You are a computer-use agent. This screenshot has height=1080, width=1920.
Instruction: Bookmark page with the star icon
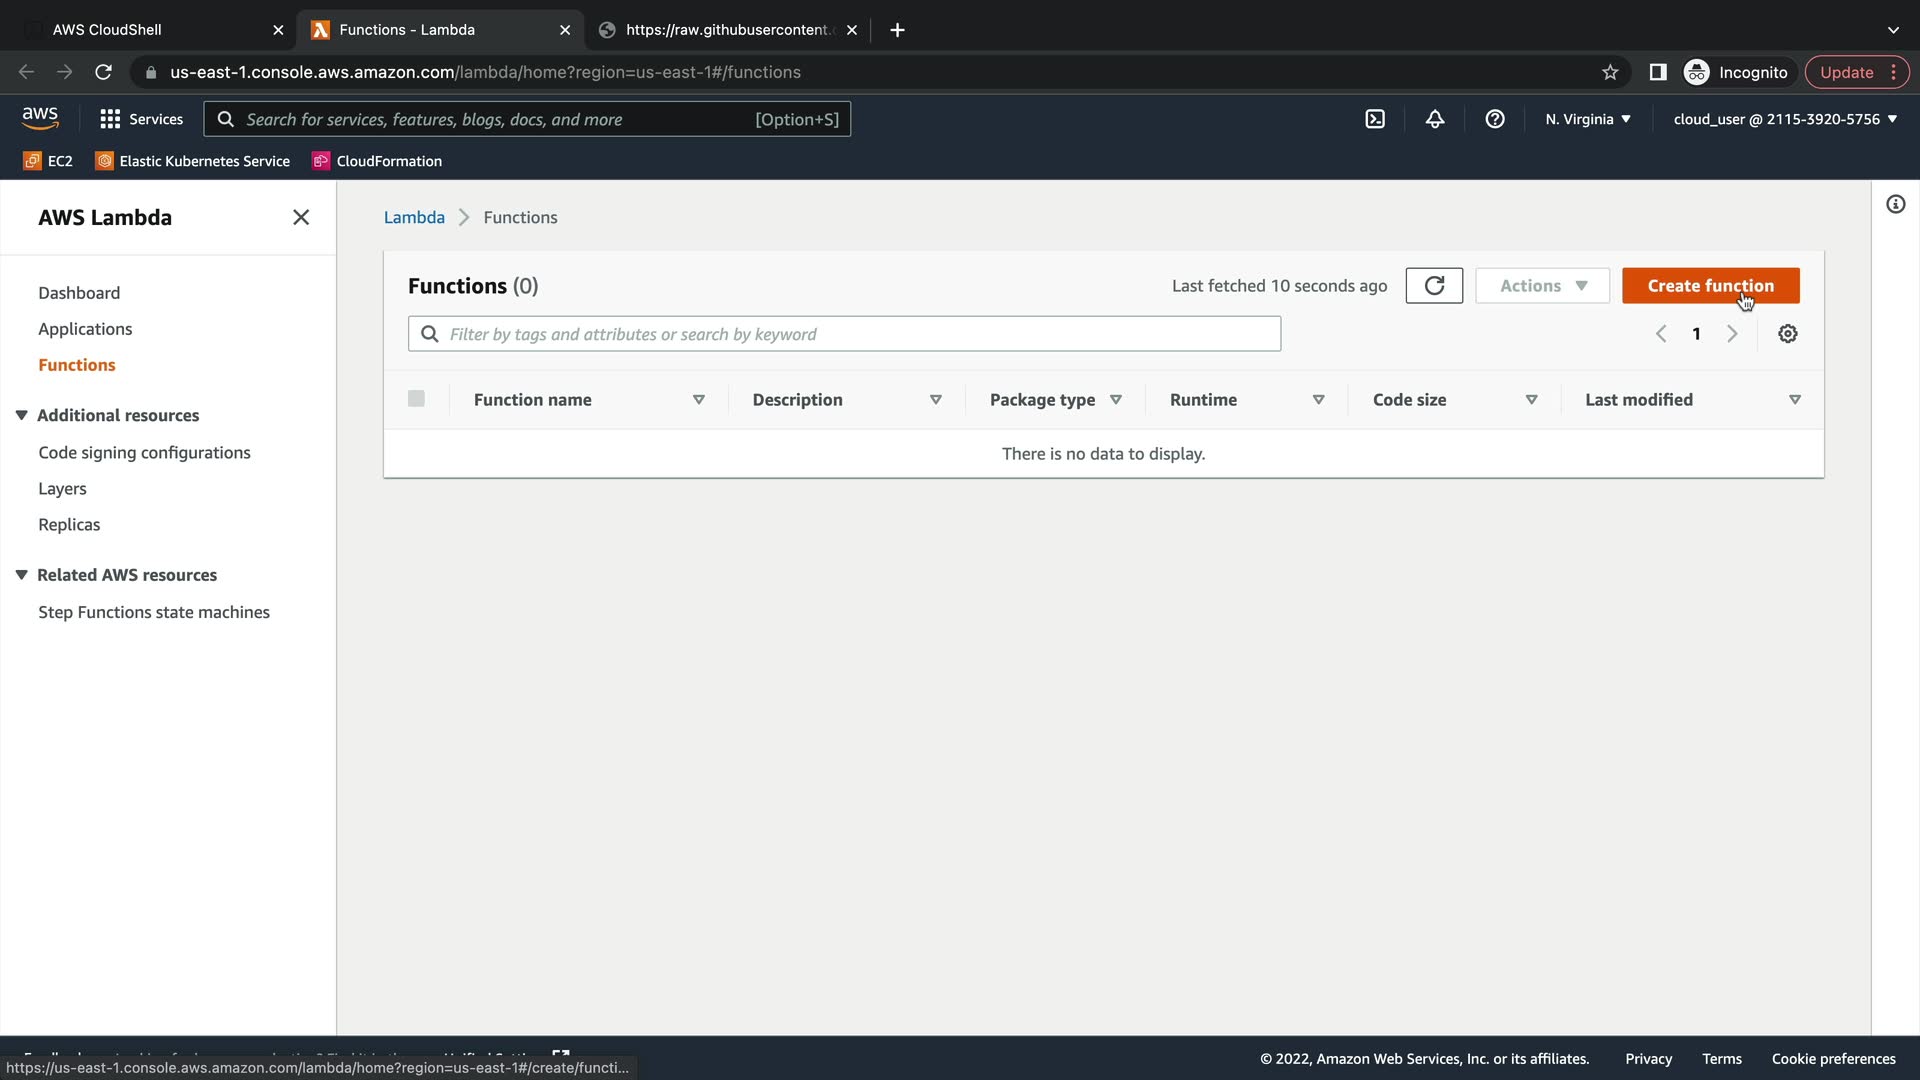(1610, 72)
